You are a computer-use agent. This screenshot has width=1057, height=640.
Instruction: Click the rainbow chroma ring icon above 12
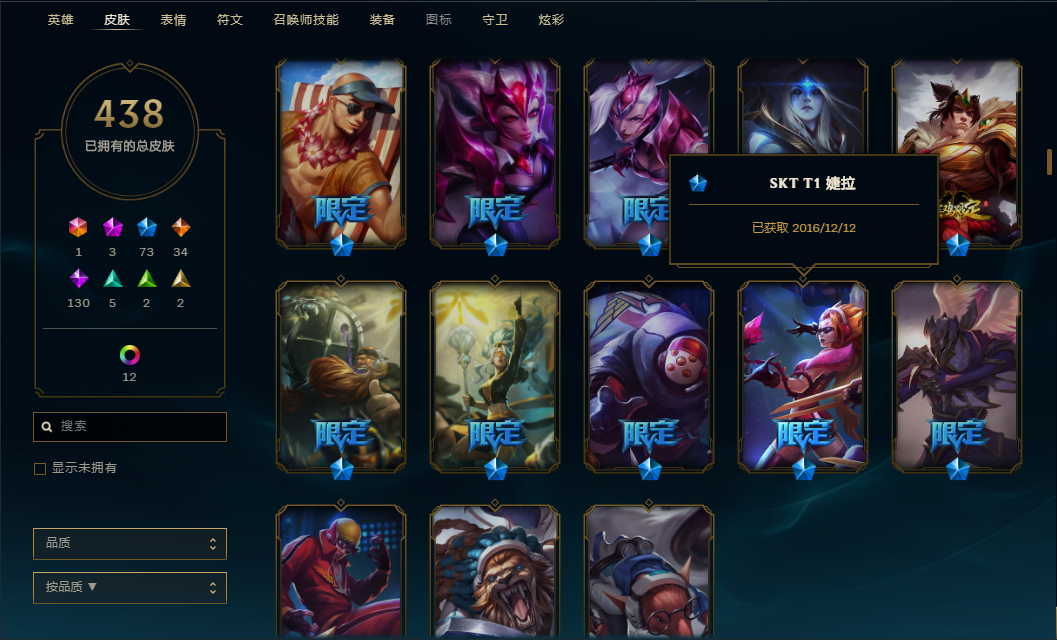coord(129,355)
